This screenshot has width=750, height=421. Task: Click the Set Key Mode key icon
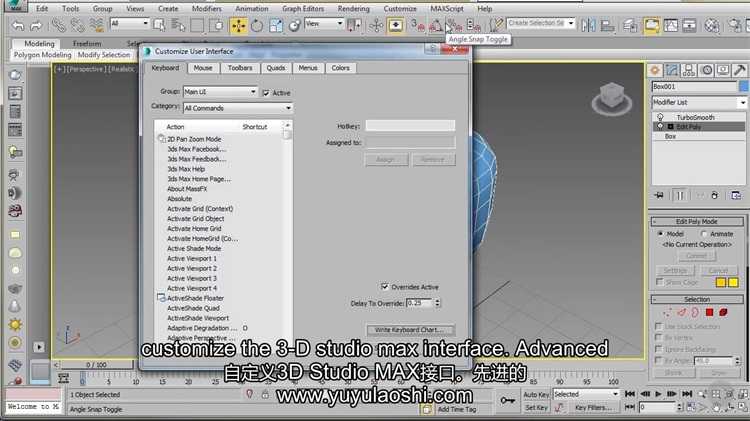point(507,400)
